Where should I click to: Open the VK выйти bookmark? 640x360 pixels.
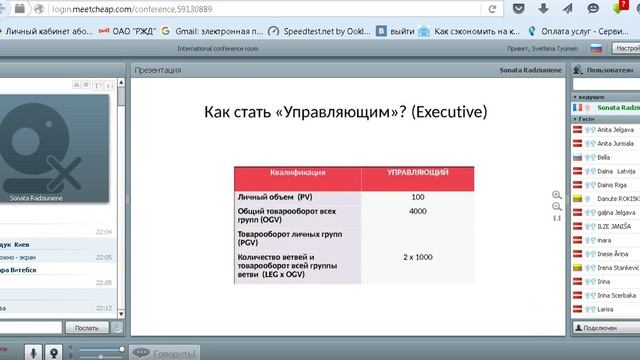tap(395, 31)
